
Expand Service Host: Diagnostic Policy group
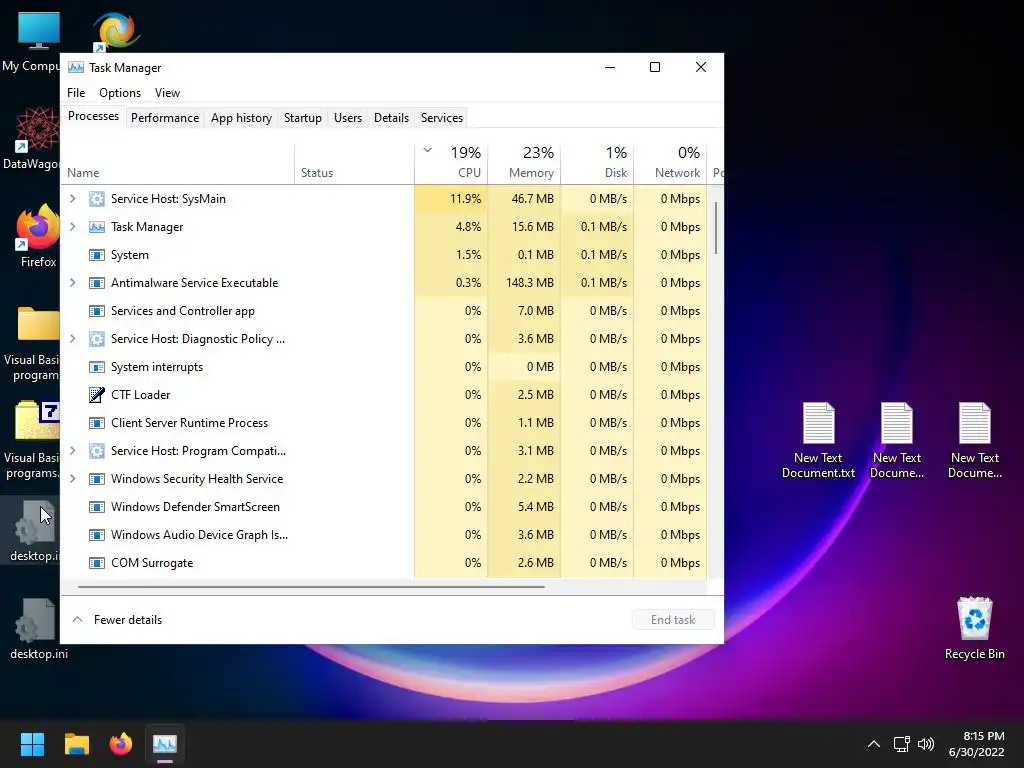pyautogui.click(x=73, y=339)
